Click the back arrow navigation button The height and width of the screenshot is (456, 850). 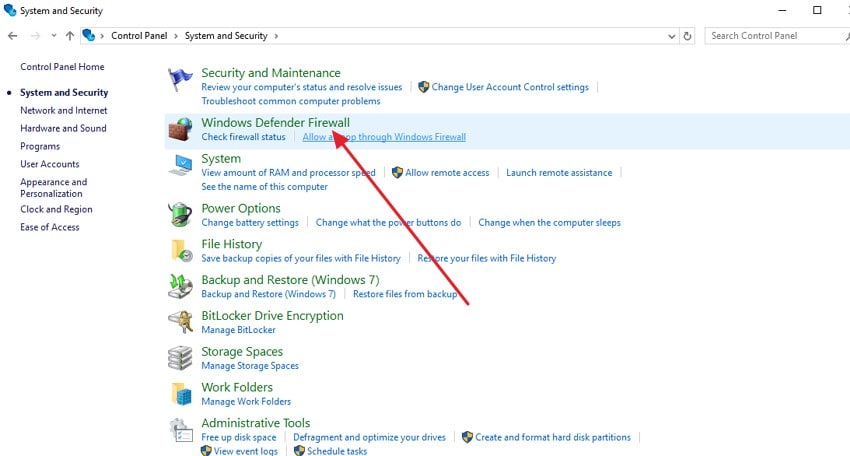[x=12, y=36]
